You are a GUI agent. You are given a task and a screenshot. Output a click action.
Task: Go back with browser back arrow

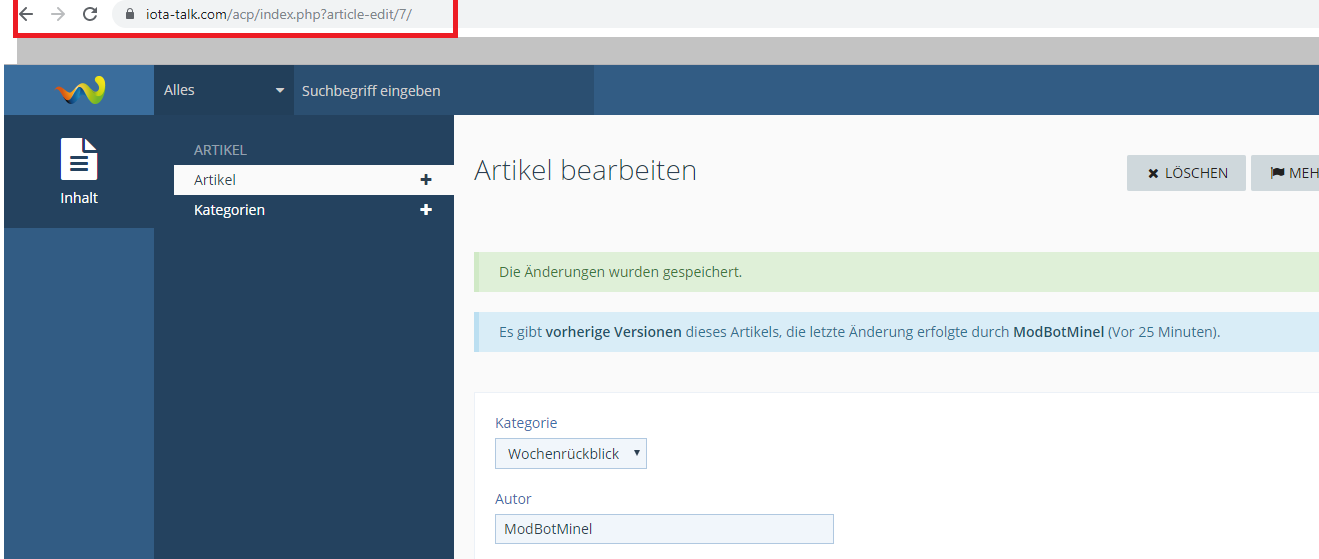(x=26, y=14)
